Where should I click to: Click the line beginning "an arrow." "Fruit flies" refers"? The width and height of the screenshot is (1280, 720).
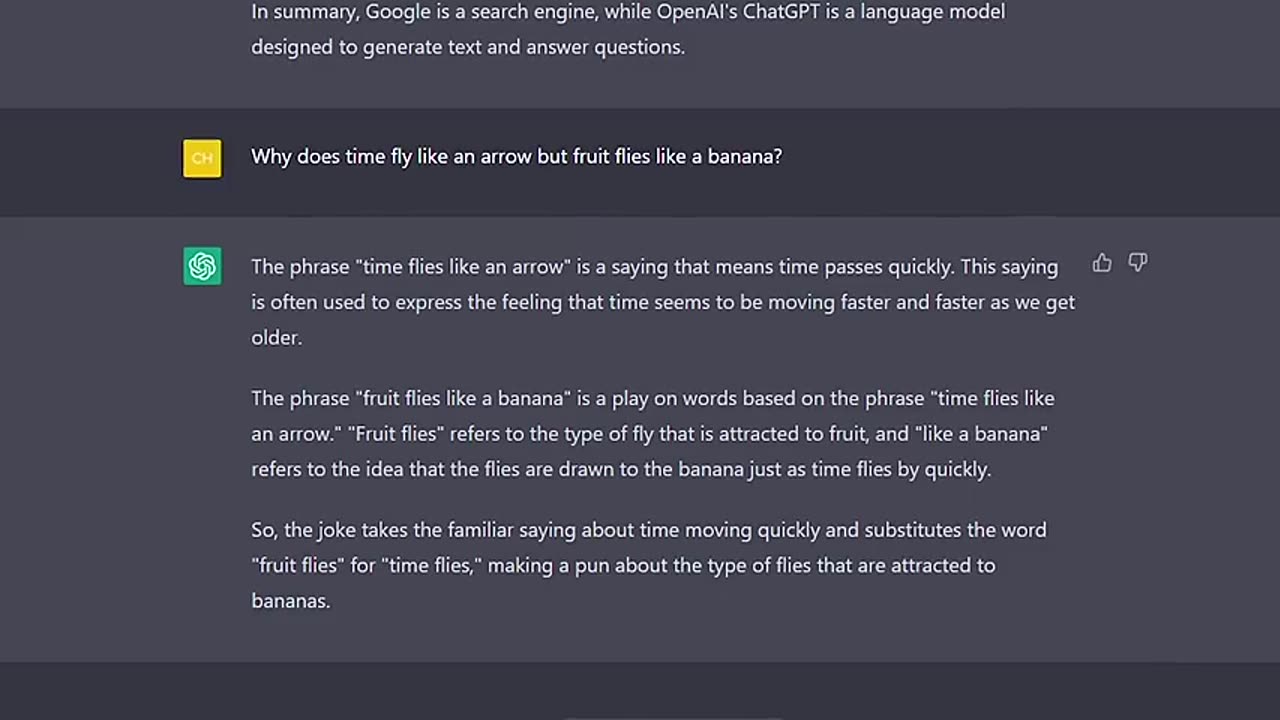pos(649,434)
